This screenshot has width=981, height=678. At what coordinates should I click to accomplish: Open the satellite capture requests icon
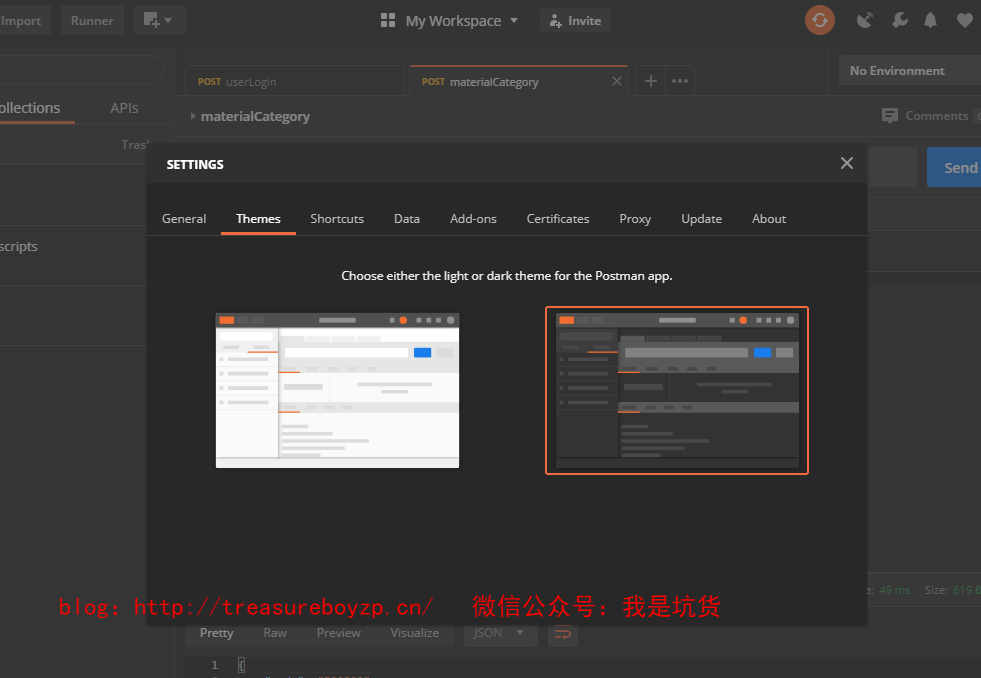coord(865,20)
